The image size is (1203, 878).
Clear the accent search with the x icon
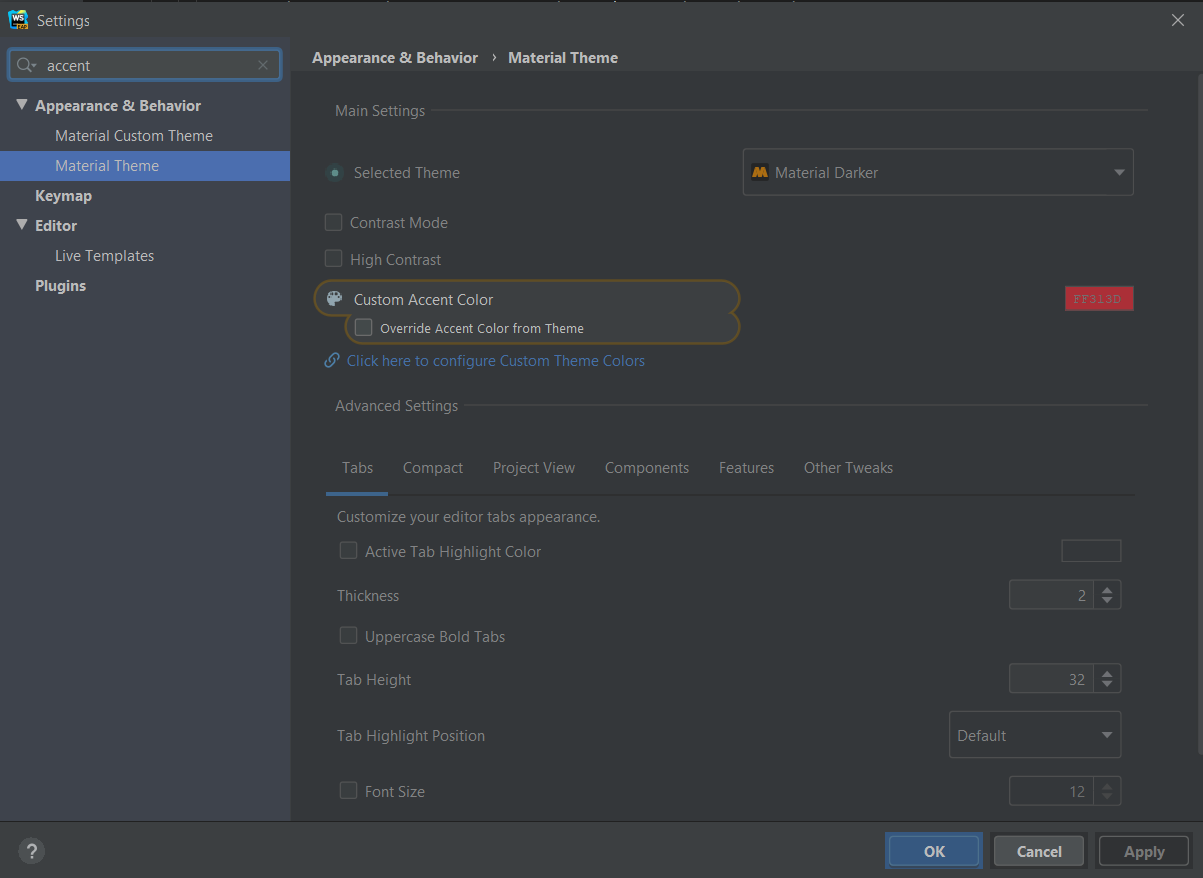pos(262,64)
